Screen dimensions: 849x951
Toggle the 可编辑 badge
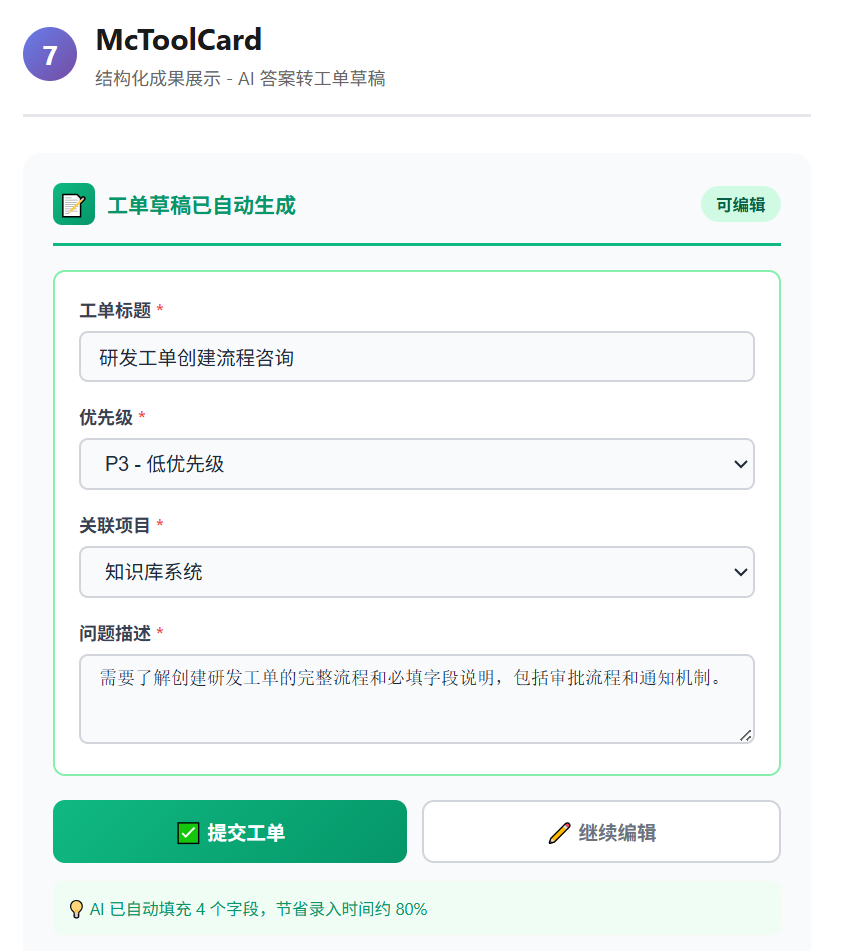coord(740,203)
